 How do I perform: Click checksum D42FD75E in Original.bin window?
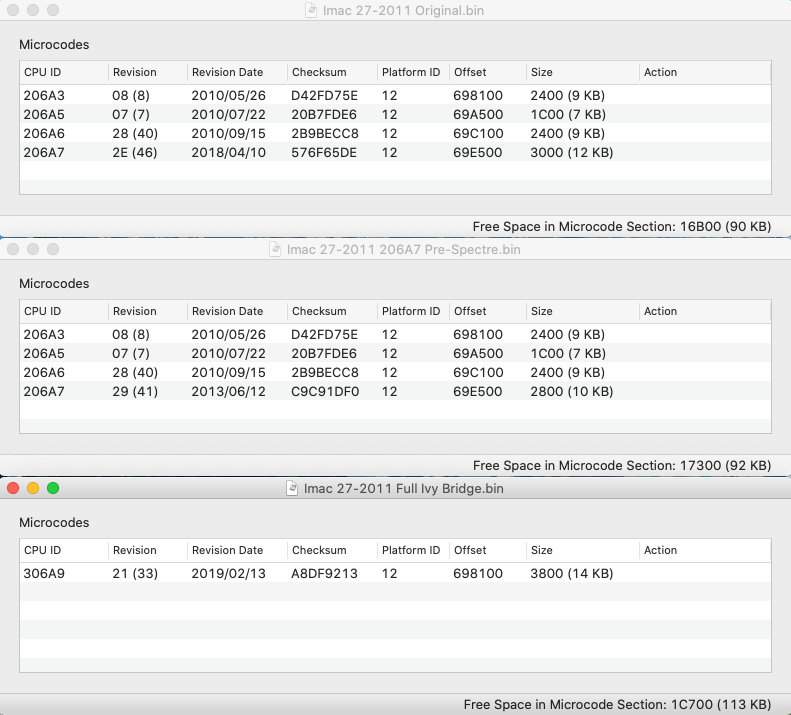coord(324,95)
